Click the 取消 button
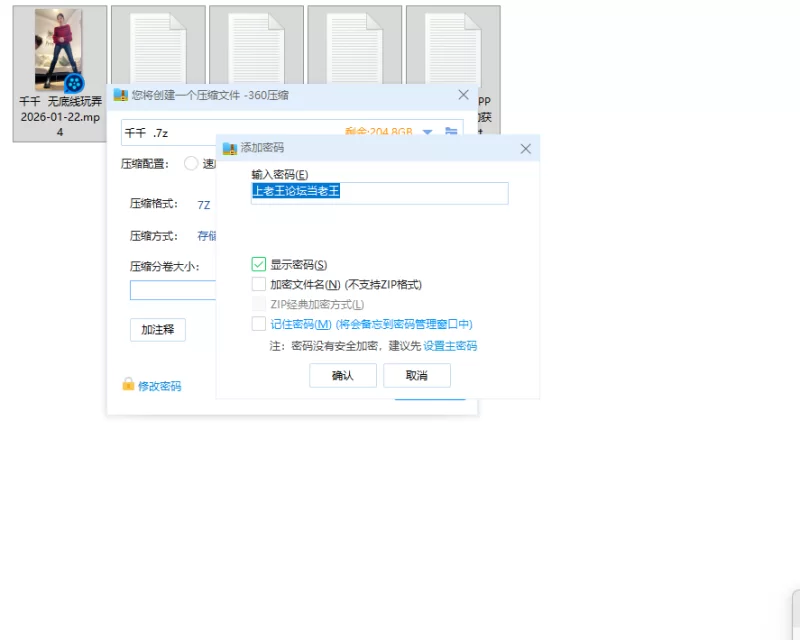Image resolution: width=800 pixels, height=640 pixels. coord(417,376)
